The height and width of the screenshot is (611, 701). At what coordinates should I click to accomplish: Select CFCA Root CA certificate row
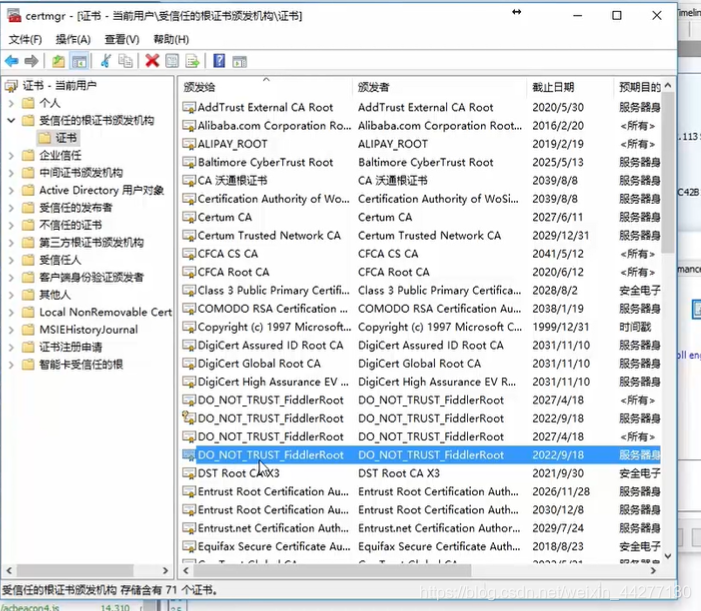pos(421,272)
